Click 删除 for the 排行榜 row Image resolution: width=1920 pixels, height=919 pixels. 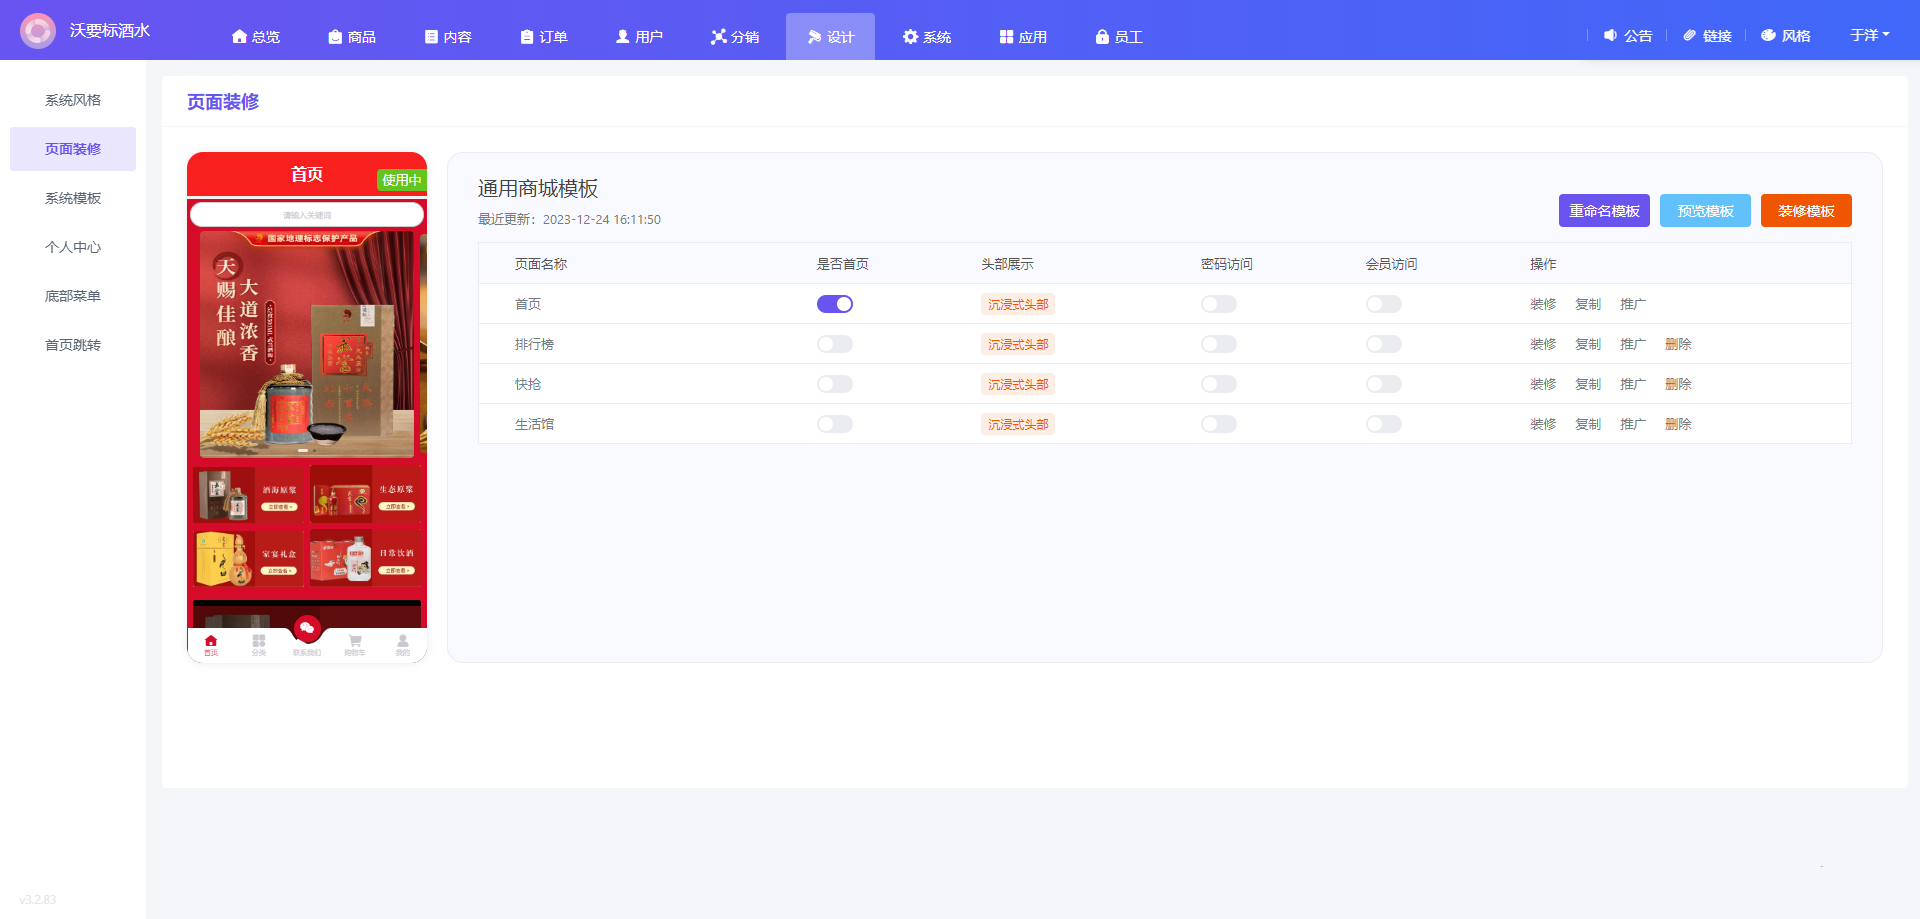[1678, 344]
